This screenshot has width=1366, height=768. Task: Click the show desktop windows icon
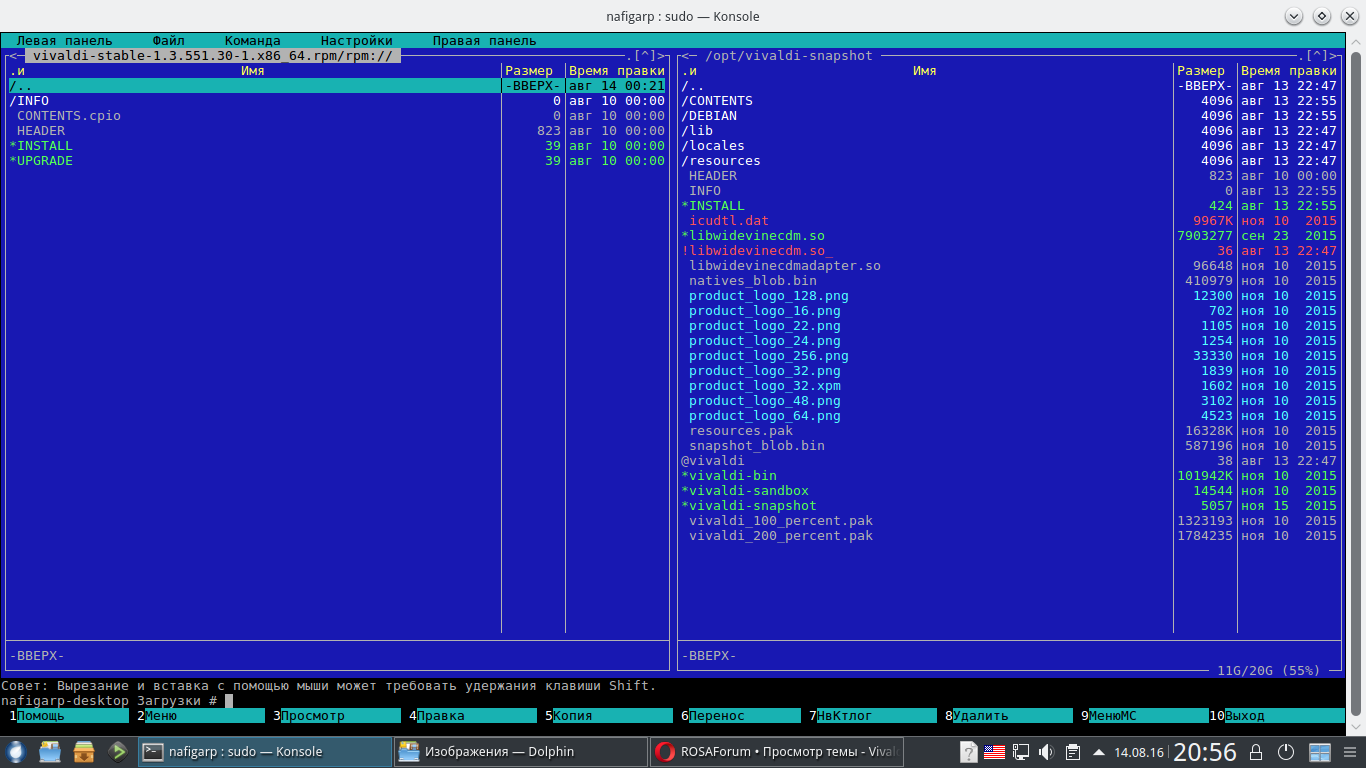click(1320, 752)
